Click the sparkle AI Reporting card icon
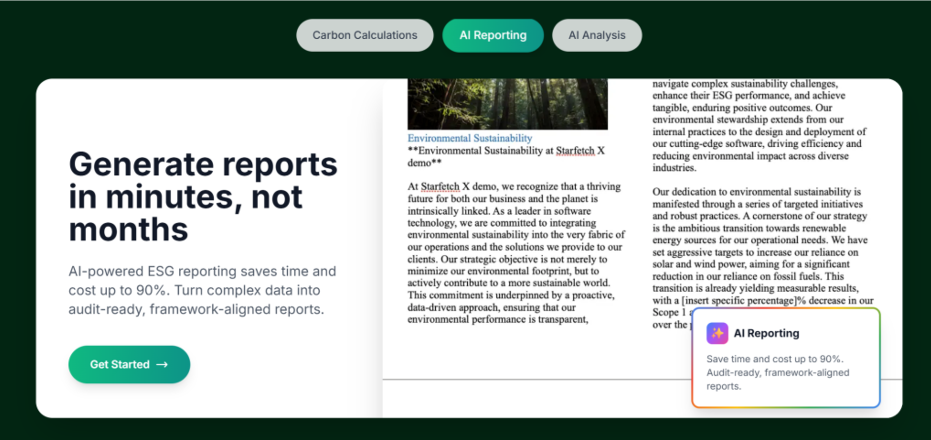Image resolution: width=931 pixels, height=440 pixels. pos(717,333)
